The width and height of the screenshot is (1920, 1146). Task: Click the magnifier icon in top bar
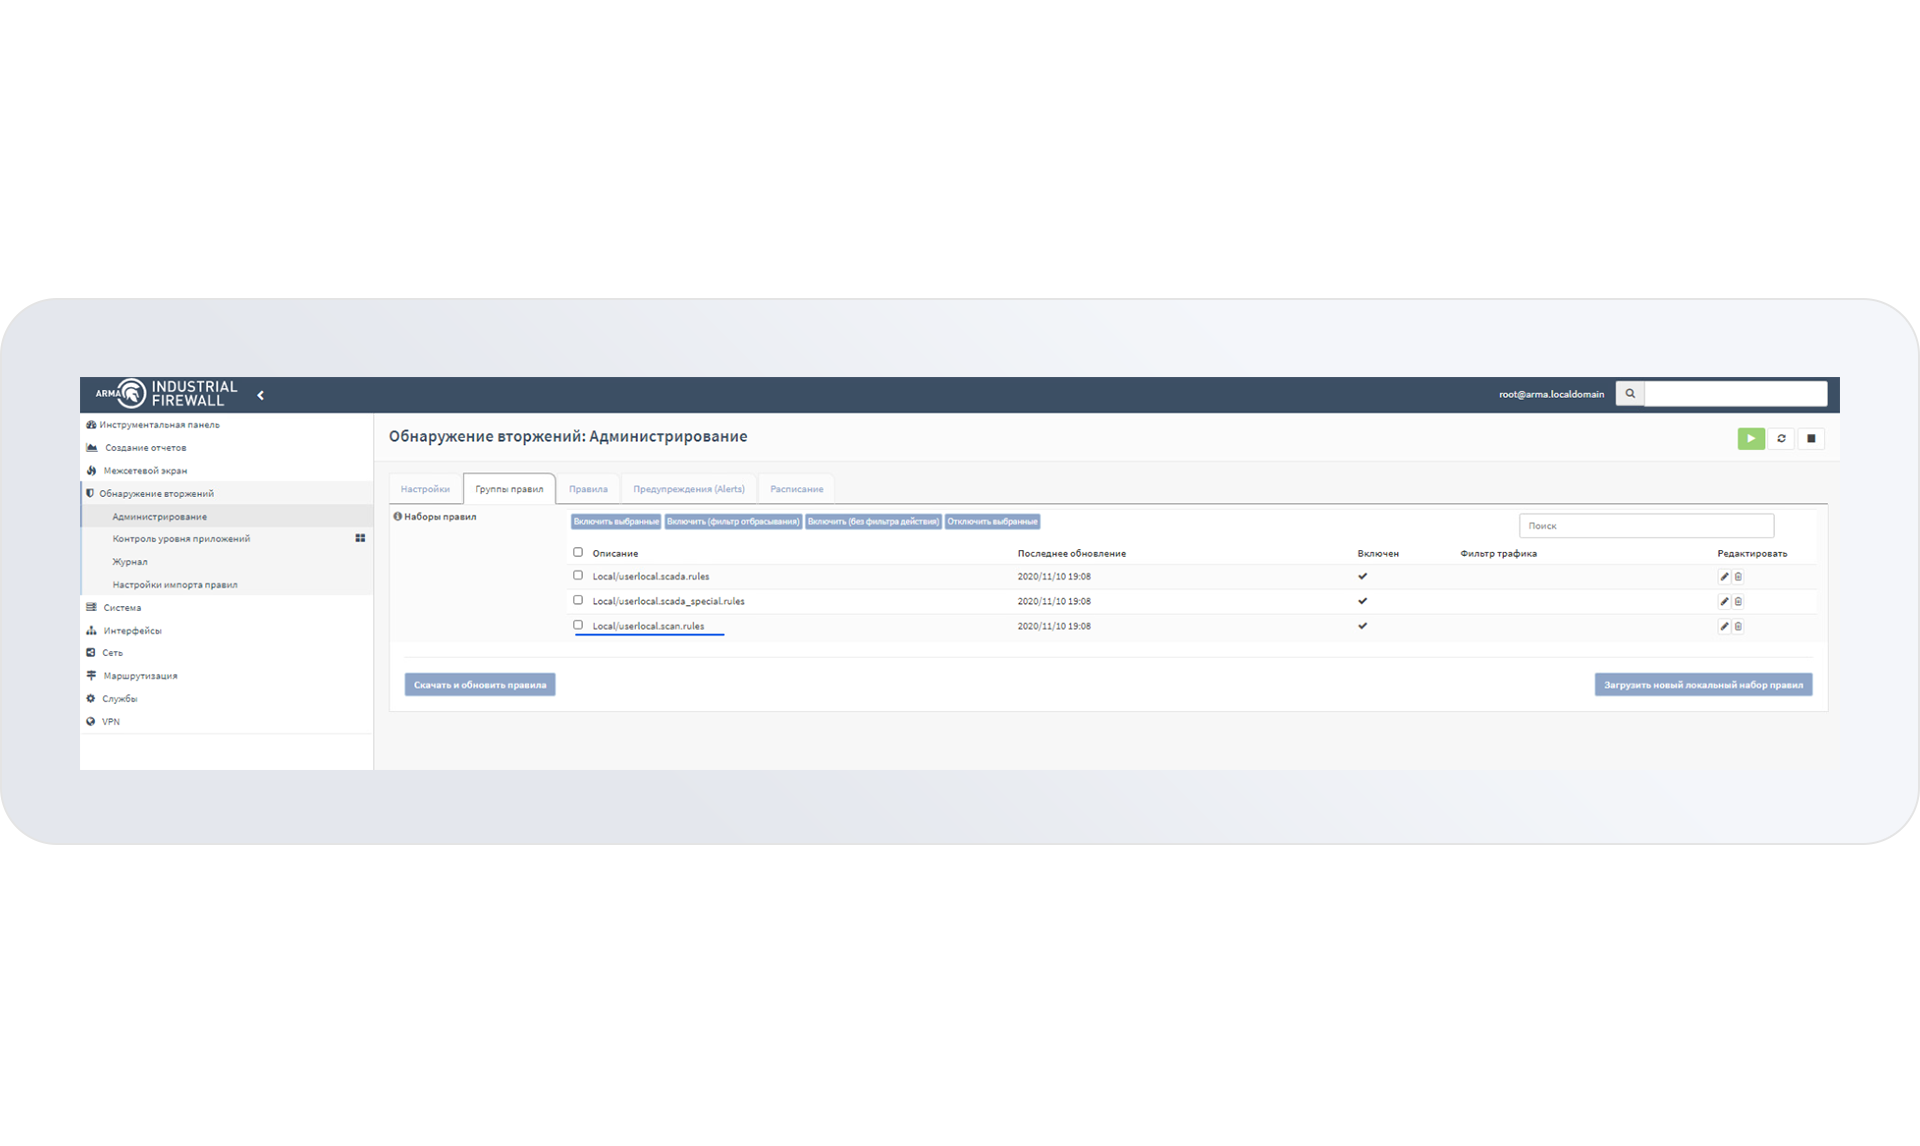coord(1630,394)
